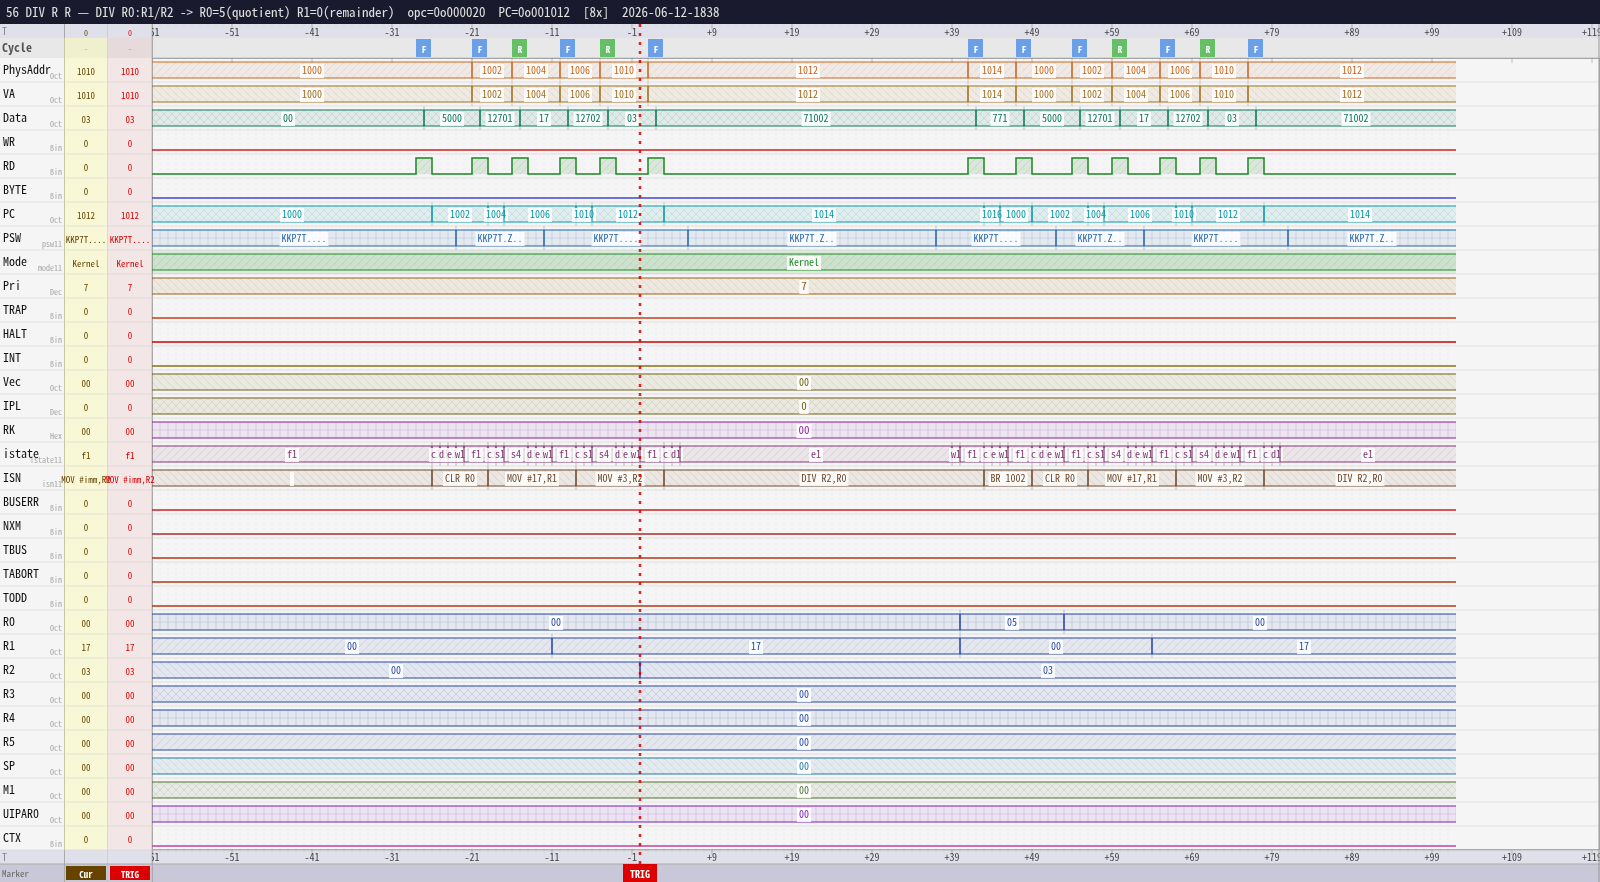1600x882 pixels.
Task: Click the Cycle header label
Action: pos(17,48)
